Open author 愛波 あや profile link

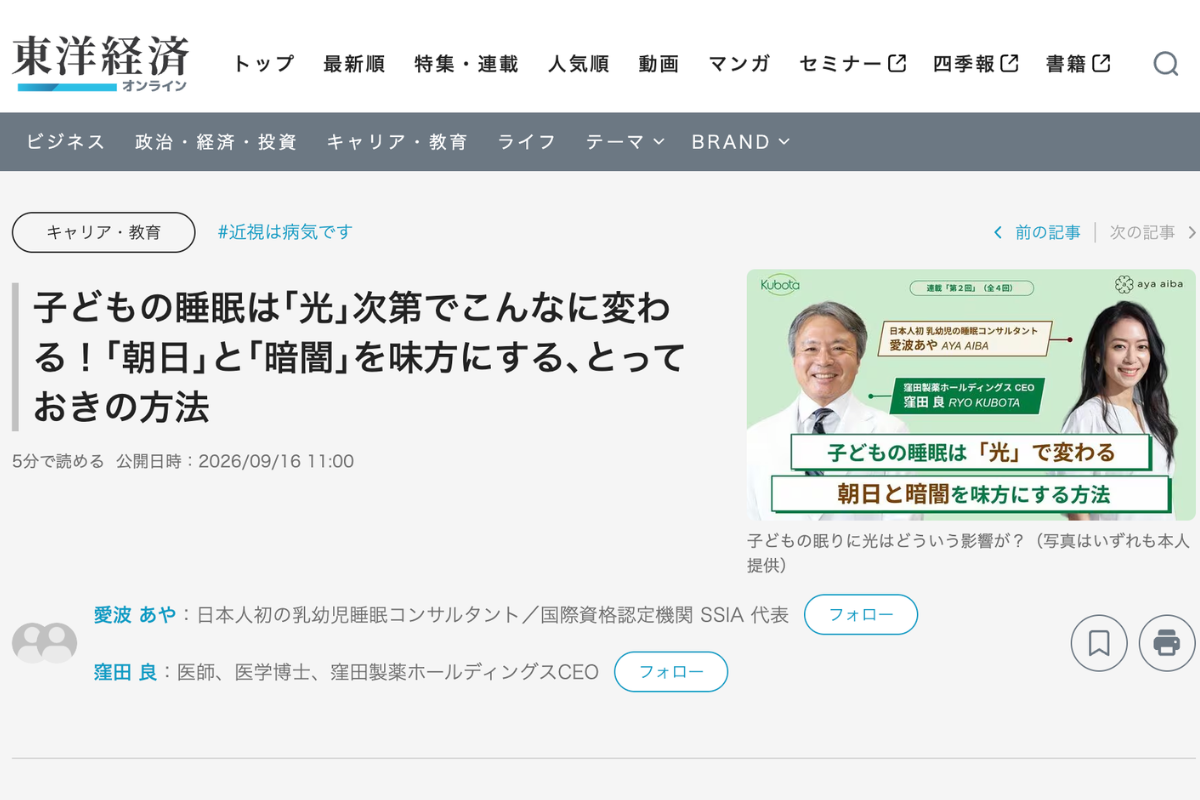134,615
